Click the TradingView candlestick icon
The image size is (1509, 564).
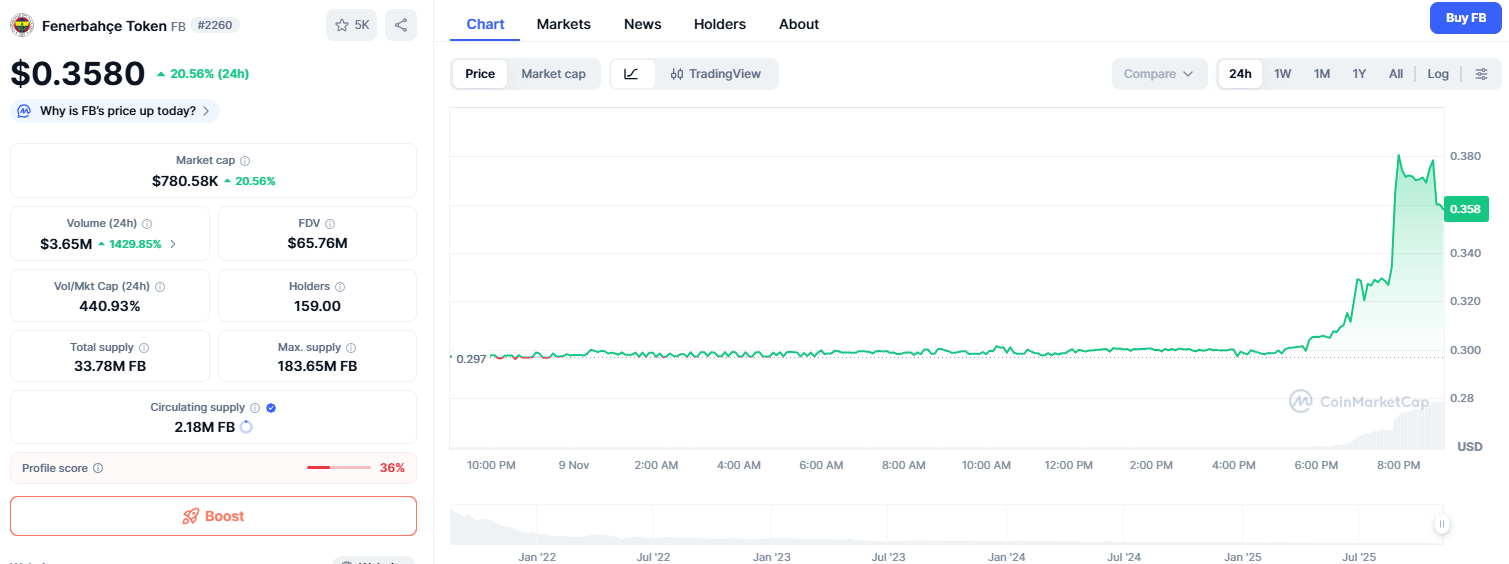(x=677, y=74)
